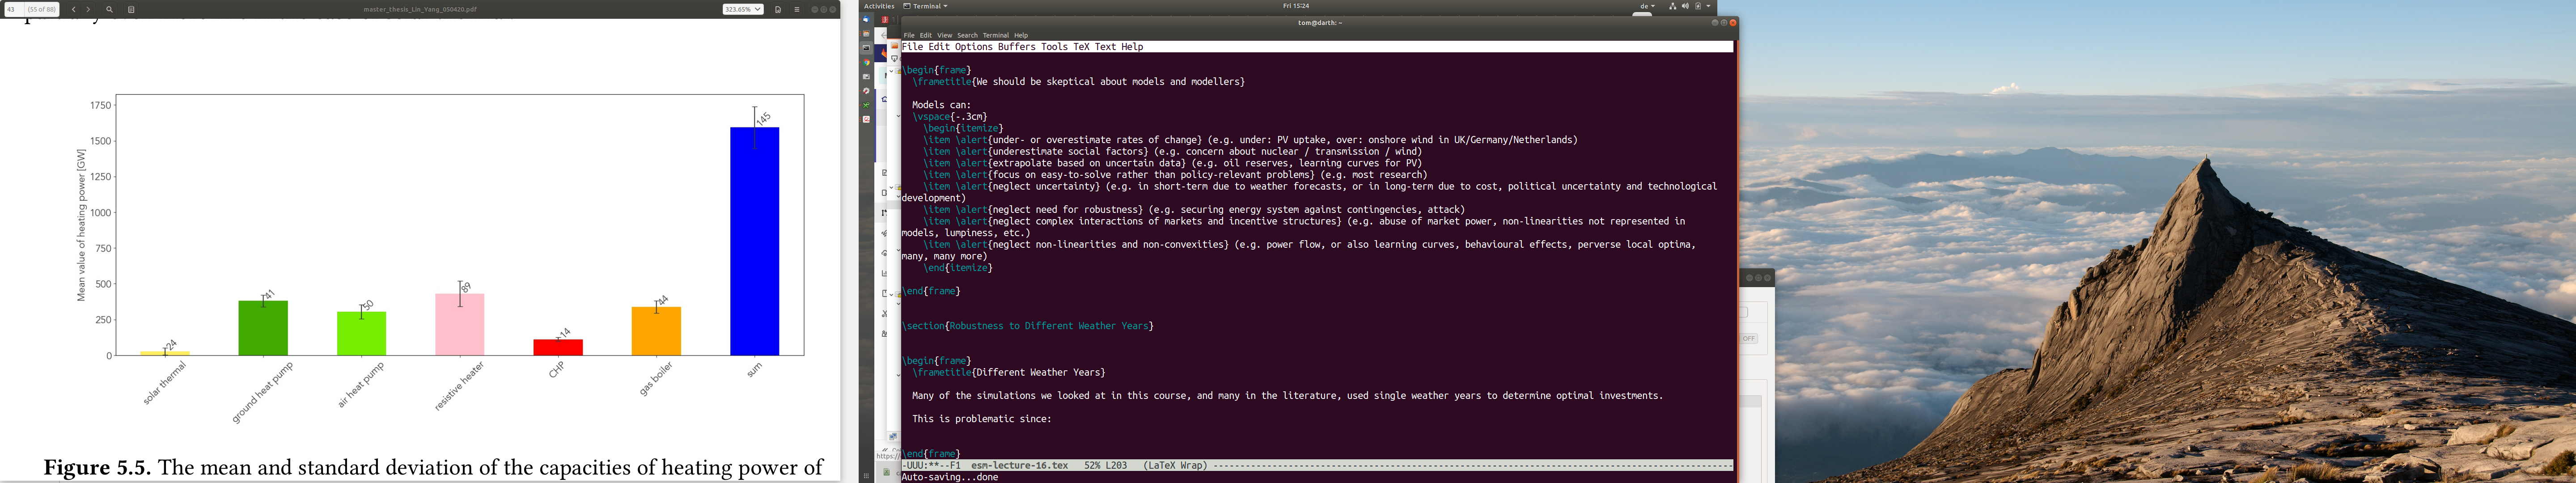
Task: Open terminal window's View menu
Action: (x=945, y=35)
